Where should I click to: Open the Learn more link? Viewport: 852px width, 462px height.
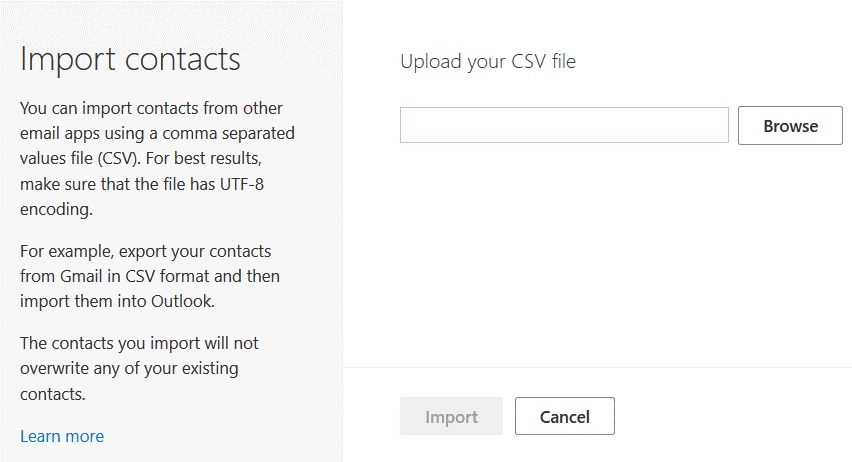(x=62, y=436)
